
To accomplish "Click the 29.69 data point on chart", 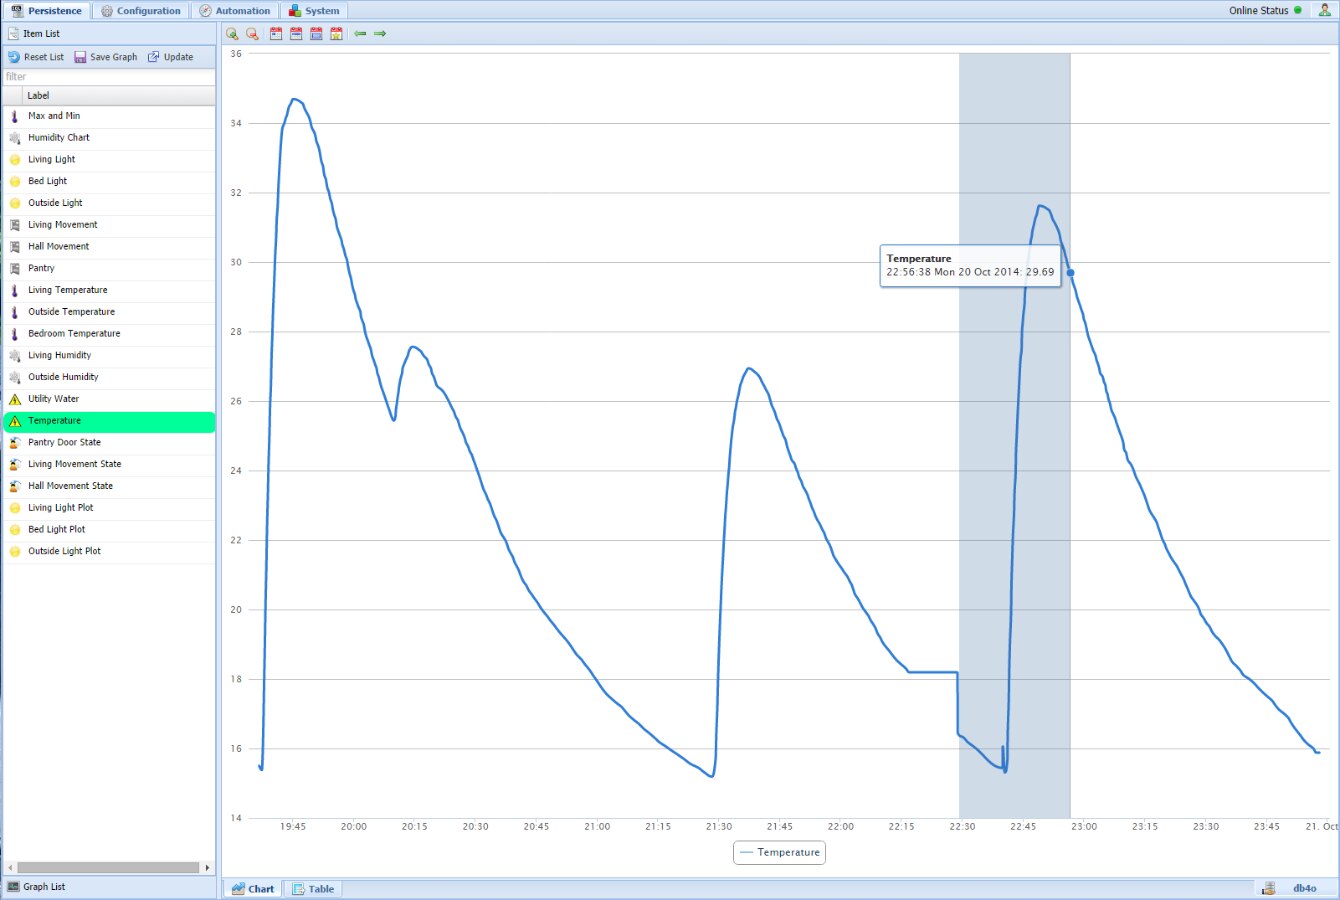I will pyautogui.click(x=1070, y=272).
